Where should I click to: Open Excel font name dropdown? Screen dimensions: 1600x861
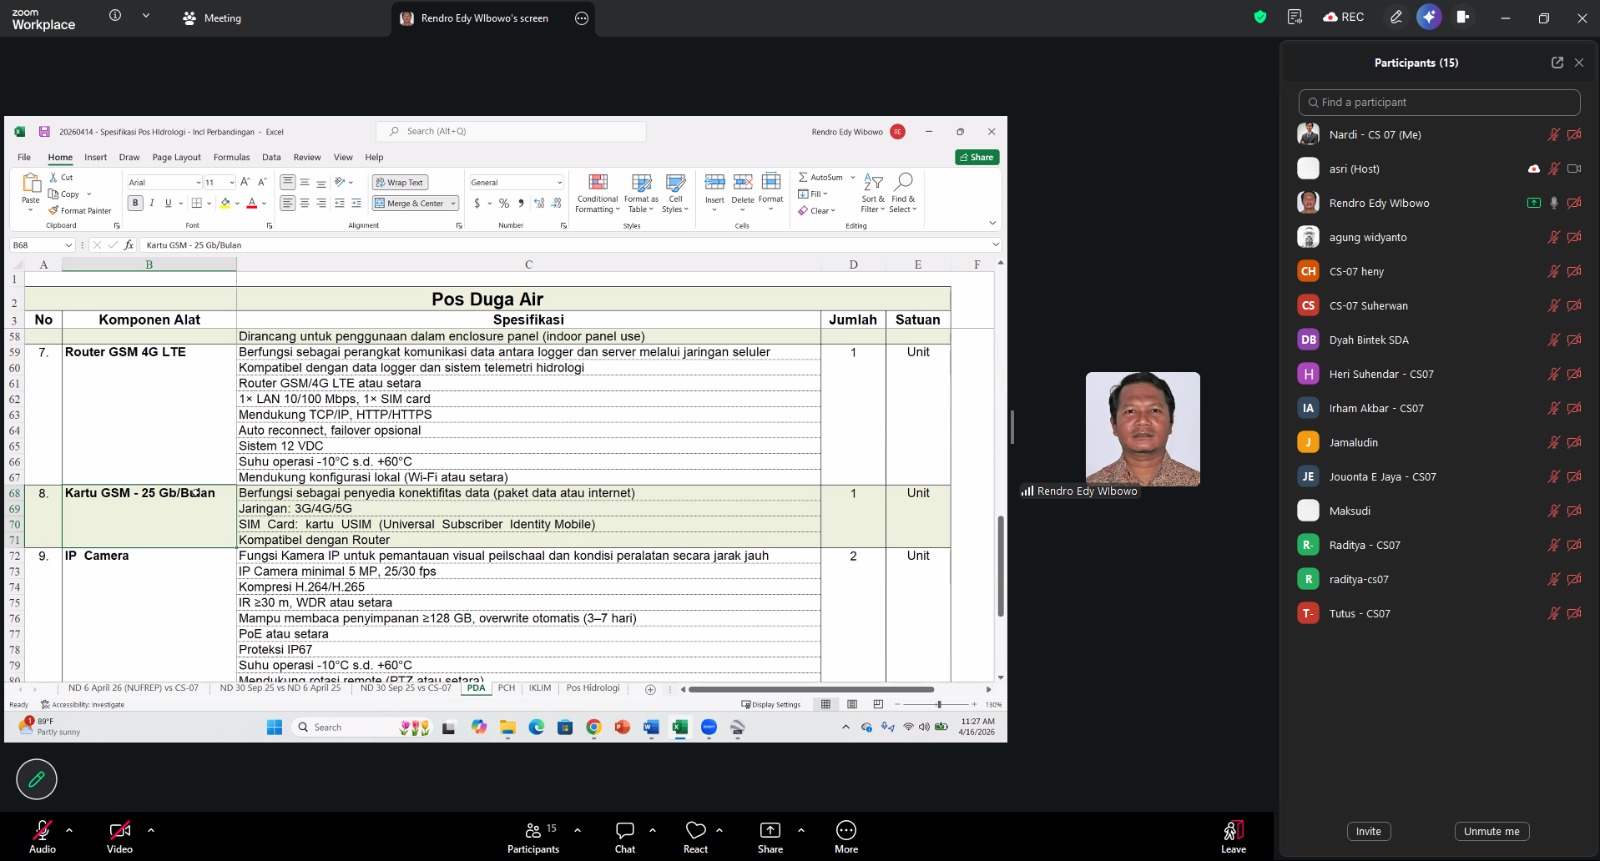point(197,182)
